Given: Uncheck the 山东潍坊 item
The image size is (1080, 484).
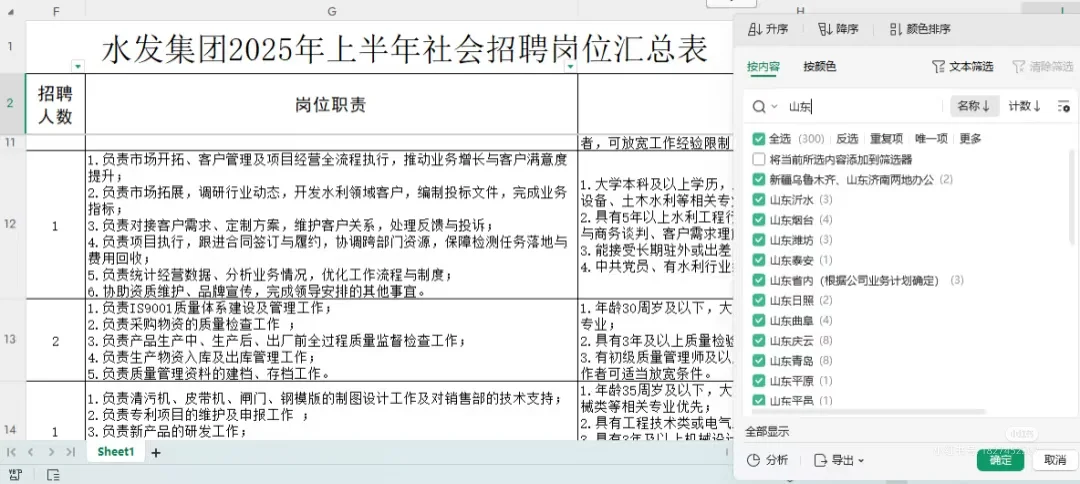Looking at the screenshot, I should click(x=758, y=240).
